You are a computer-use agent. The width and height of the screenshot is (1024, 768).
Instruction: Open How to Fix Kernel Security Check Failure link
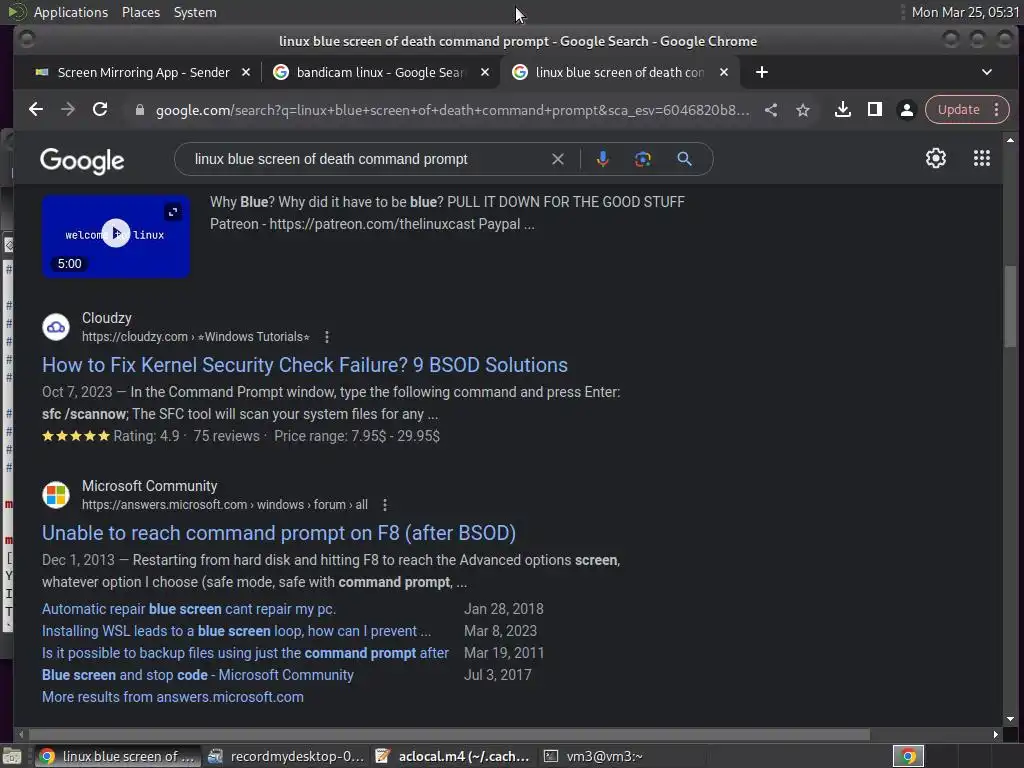click(305, 365)
